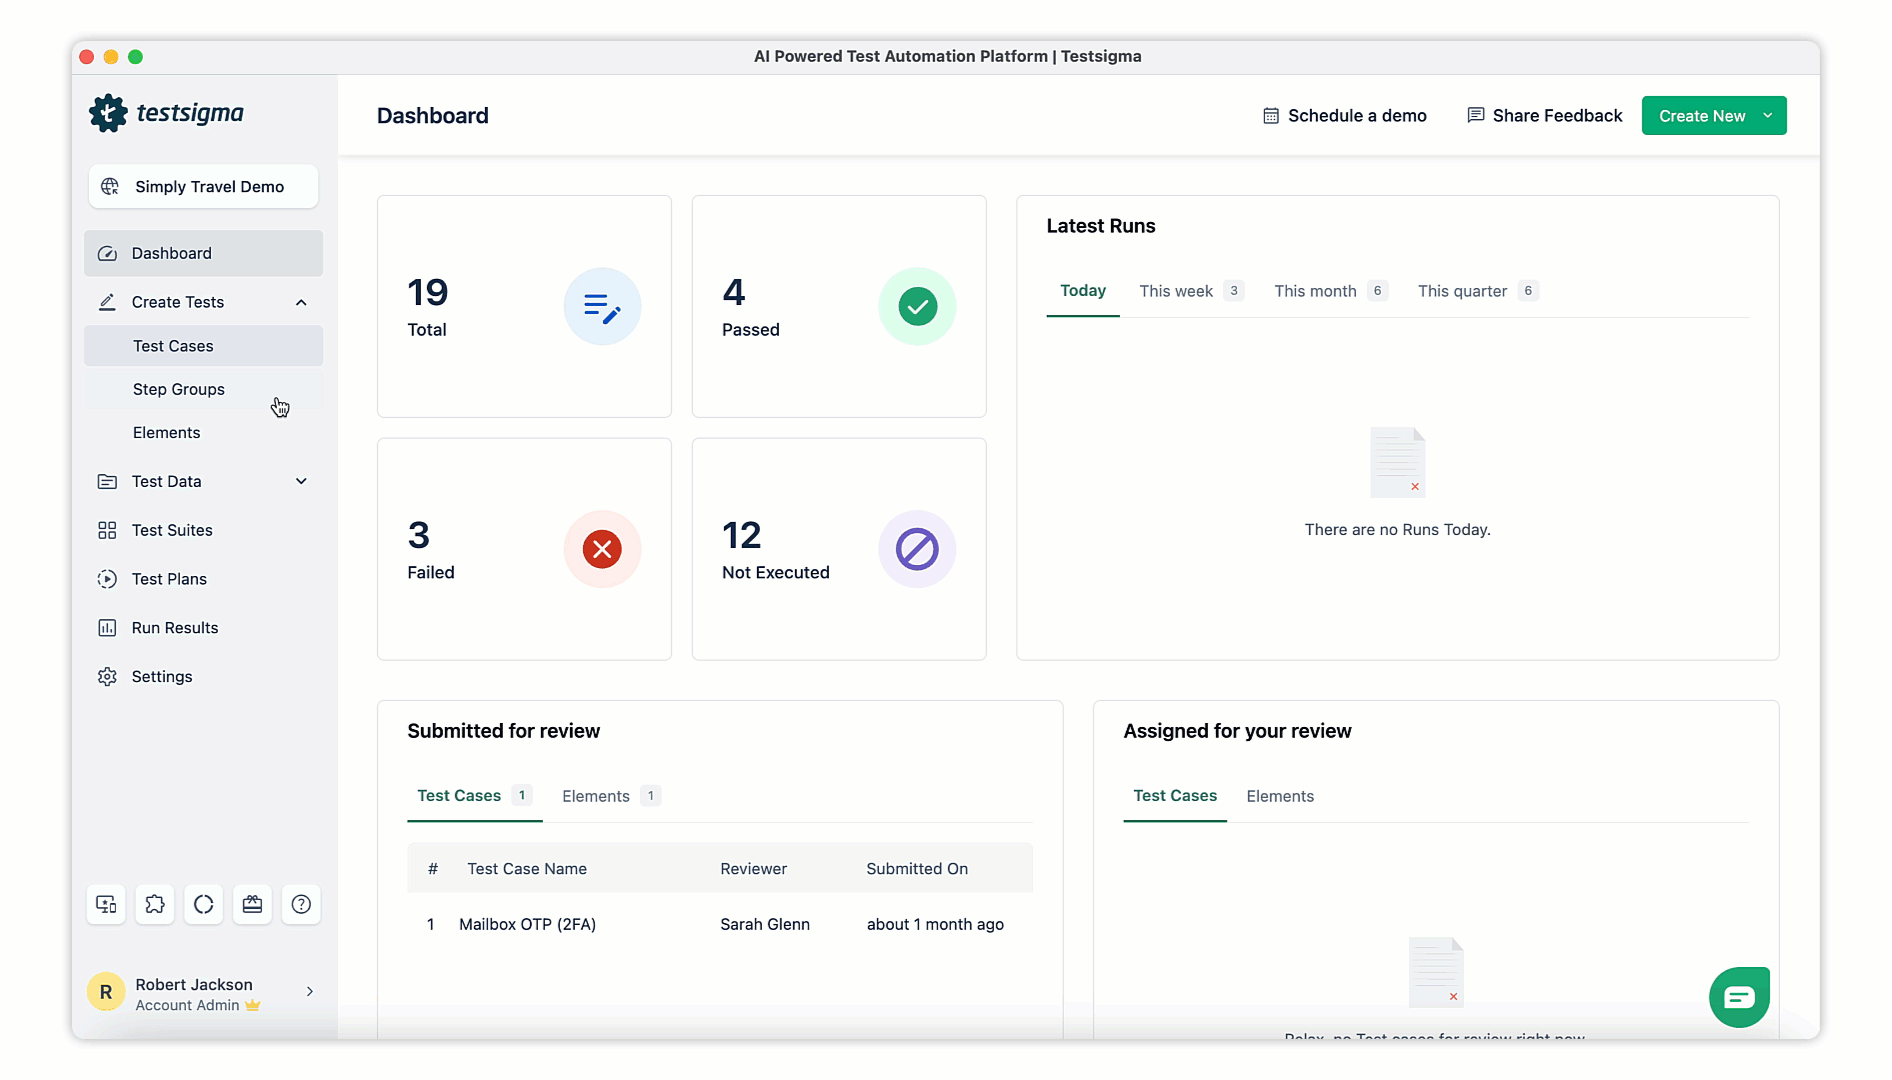Open Settings text in sidebar
Viewport: 1892px width, 1080px height.
(162, 677)
